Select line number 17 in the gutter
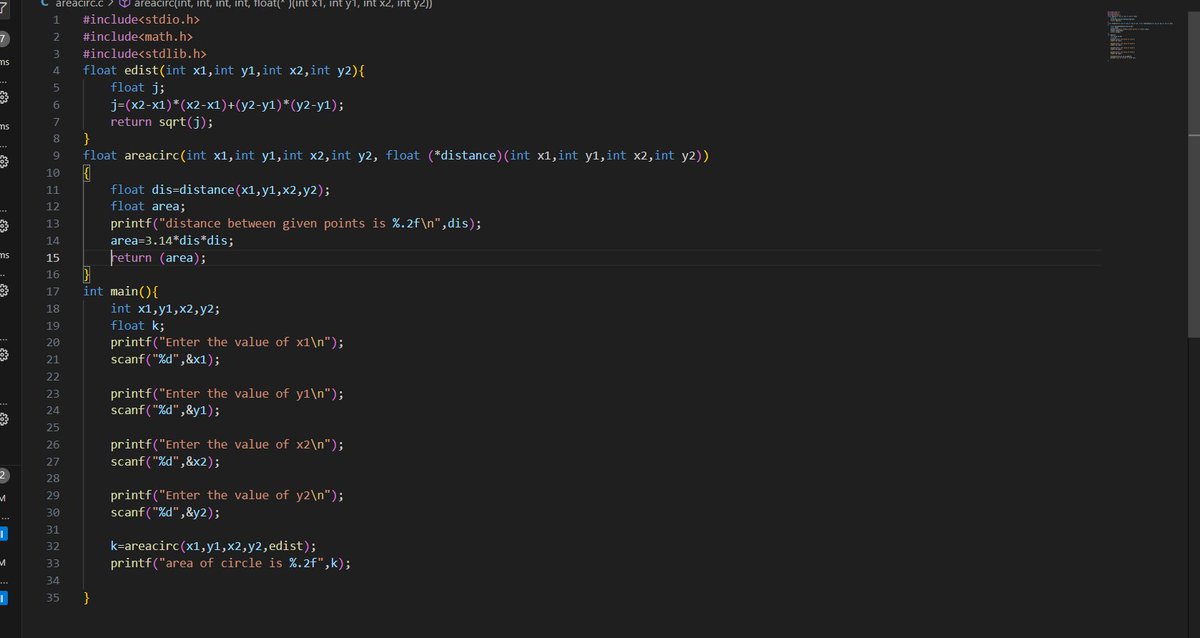This screenshot has height=638, width=1200. pyautogui.click(x=54, y=291)
